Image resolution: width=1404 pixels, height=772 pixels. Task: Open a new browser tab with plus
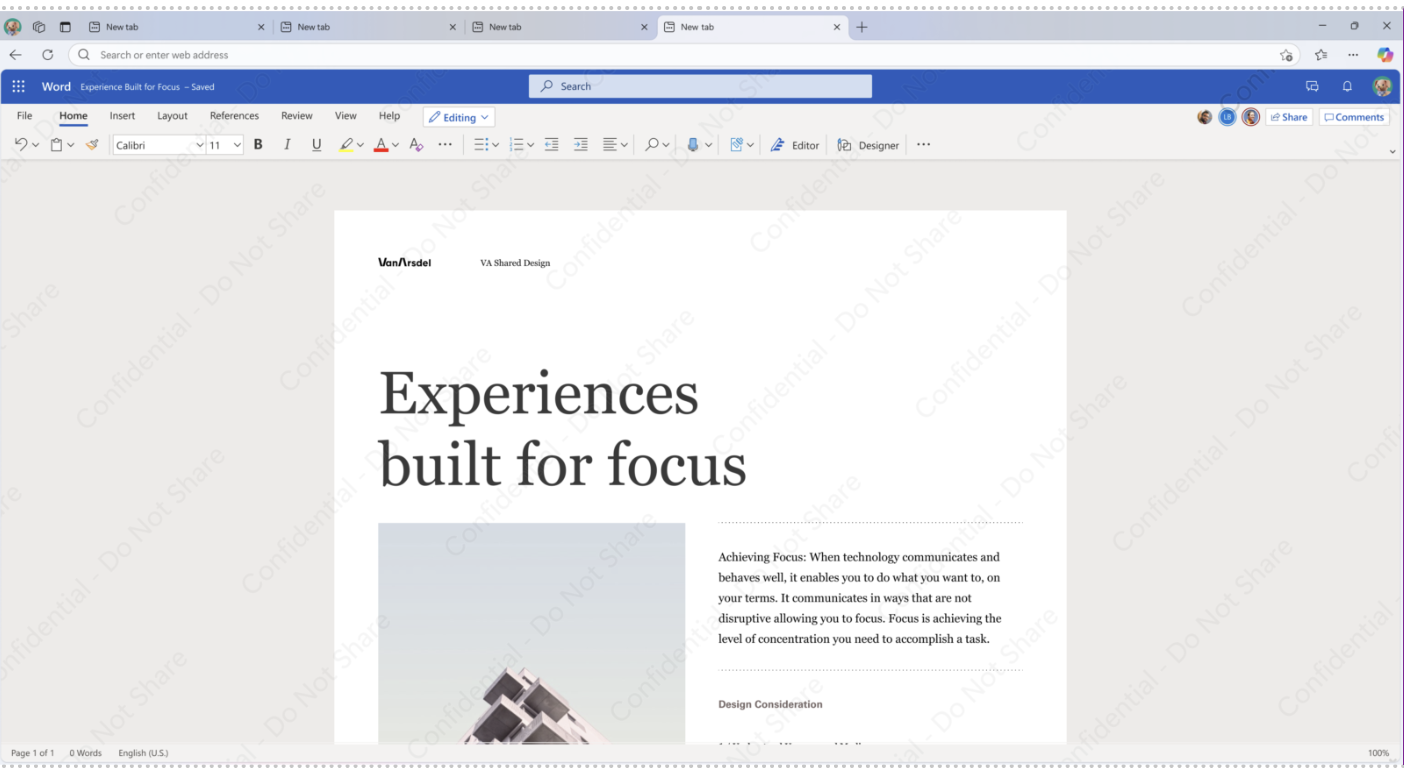[862, 27]
